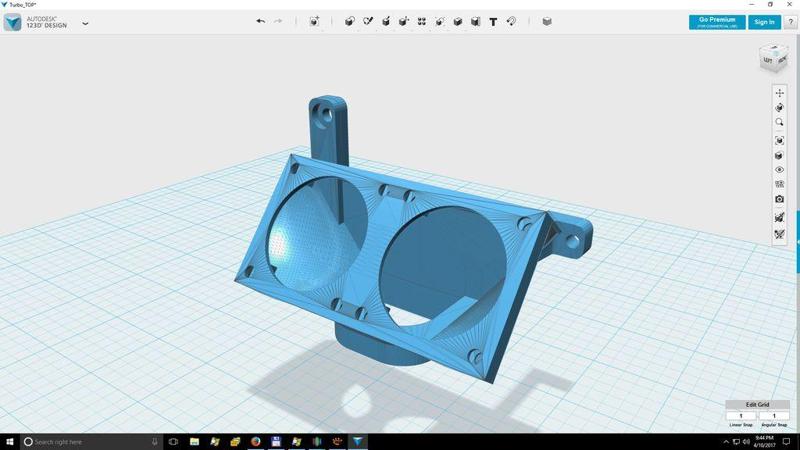Open the Primitives menu icon

click(349, 21)
